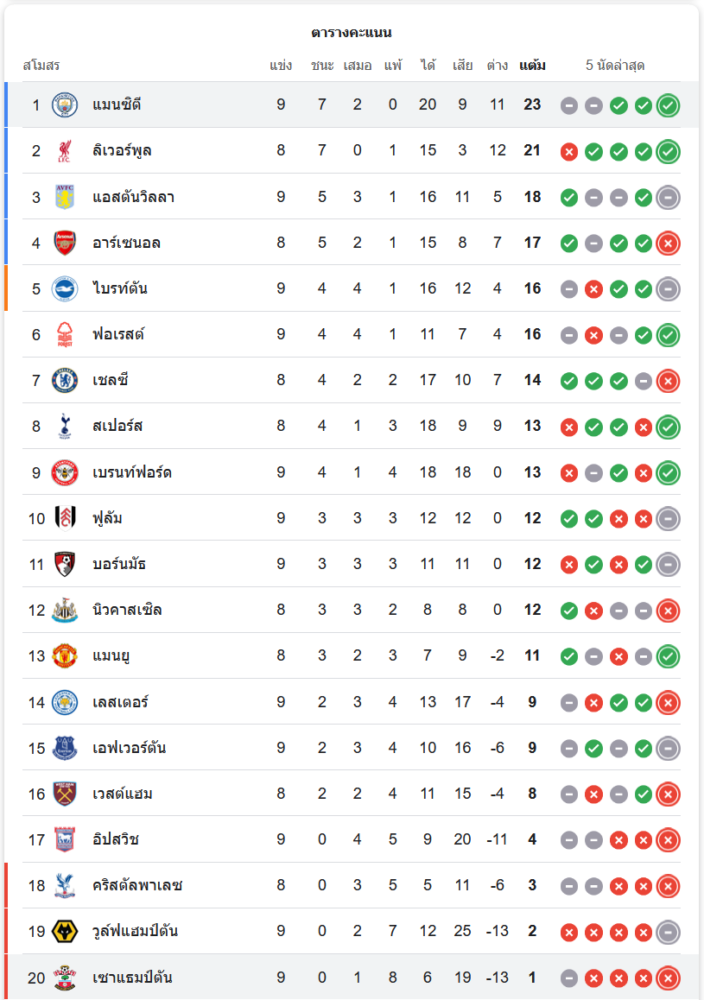Click the Wolverhampton wolf crest
This screenshot has height=1000, width=704.
(65, 932)
